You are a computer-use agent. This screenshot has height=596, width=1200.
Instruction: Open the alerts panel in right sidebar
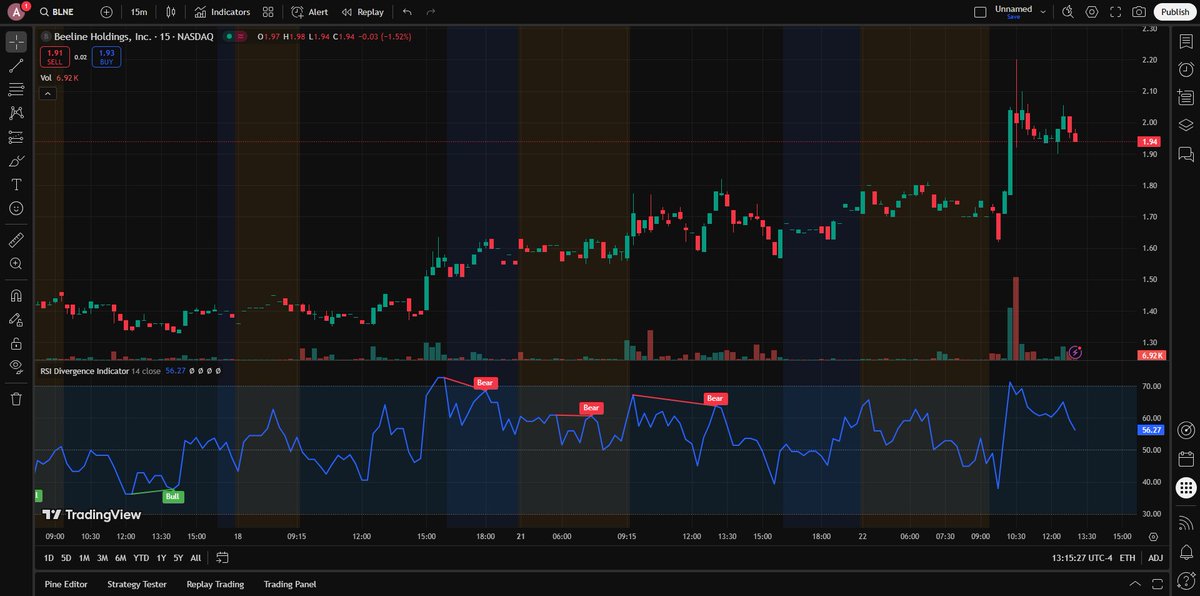[x=1186, y=69]
